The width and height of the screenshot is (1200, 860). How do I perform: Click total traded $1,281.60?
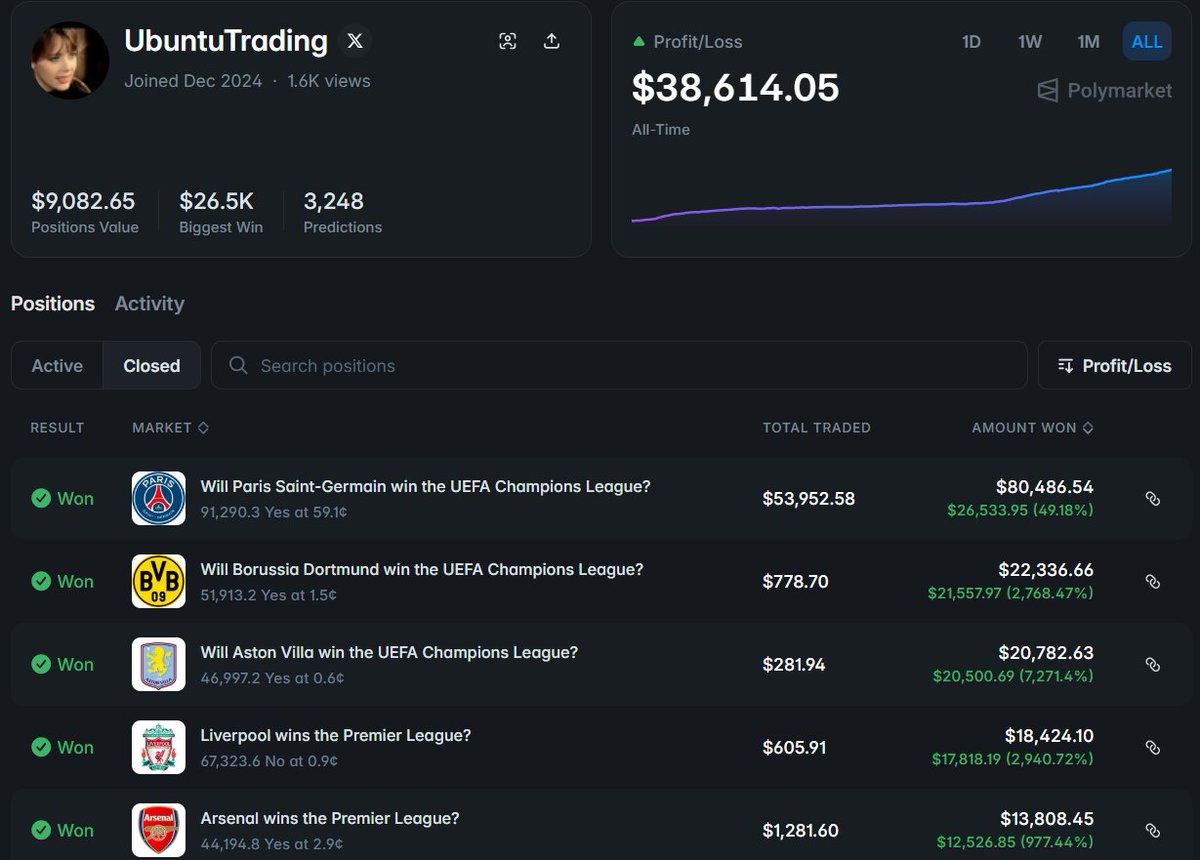(x=800, y=831)
